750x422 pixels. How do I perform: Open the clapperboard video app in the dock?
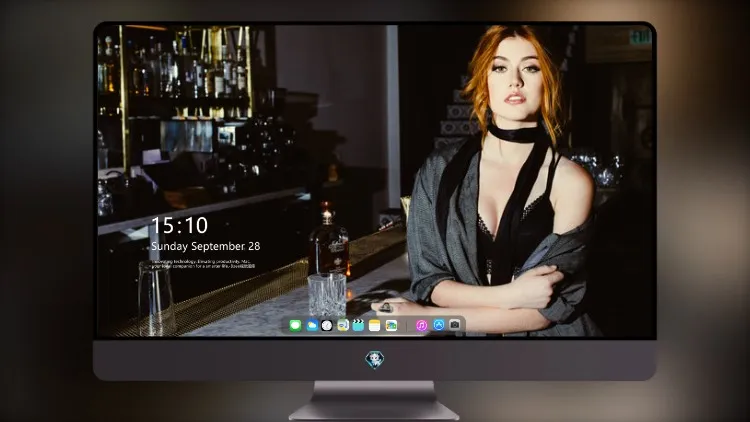coord(358,325)
